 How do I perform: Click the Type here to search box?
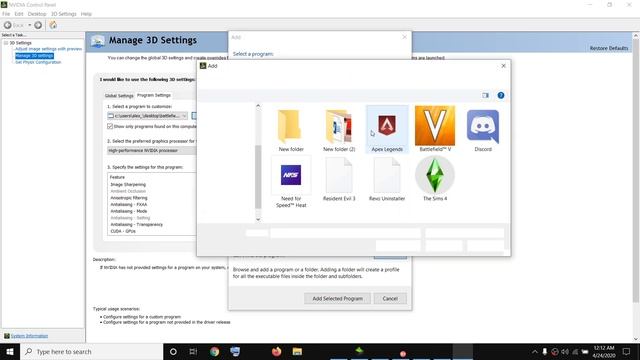click(91, 351)
